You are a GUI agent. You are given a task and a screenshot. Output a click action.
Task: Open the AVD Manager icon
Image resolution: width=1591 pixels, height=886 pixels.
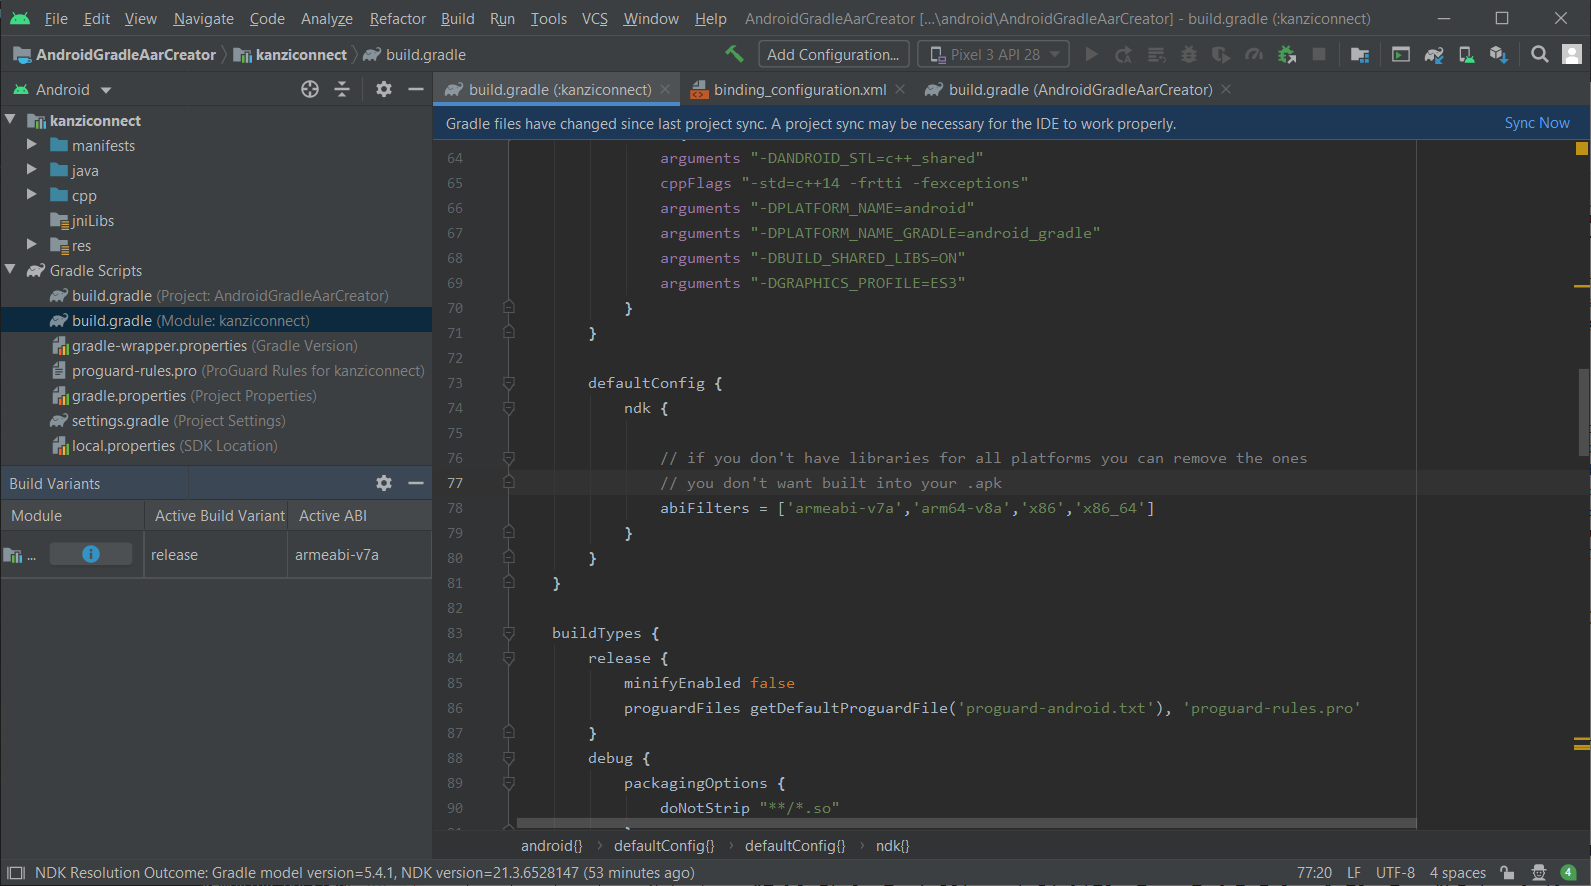1466,54
